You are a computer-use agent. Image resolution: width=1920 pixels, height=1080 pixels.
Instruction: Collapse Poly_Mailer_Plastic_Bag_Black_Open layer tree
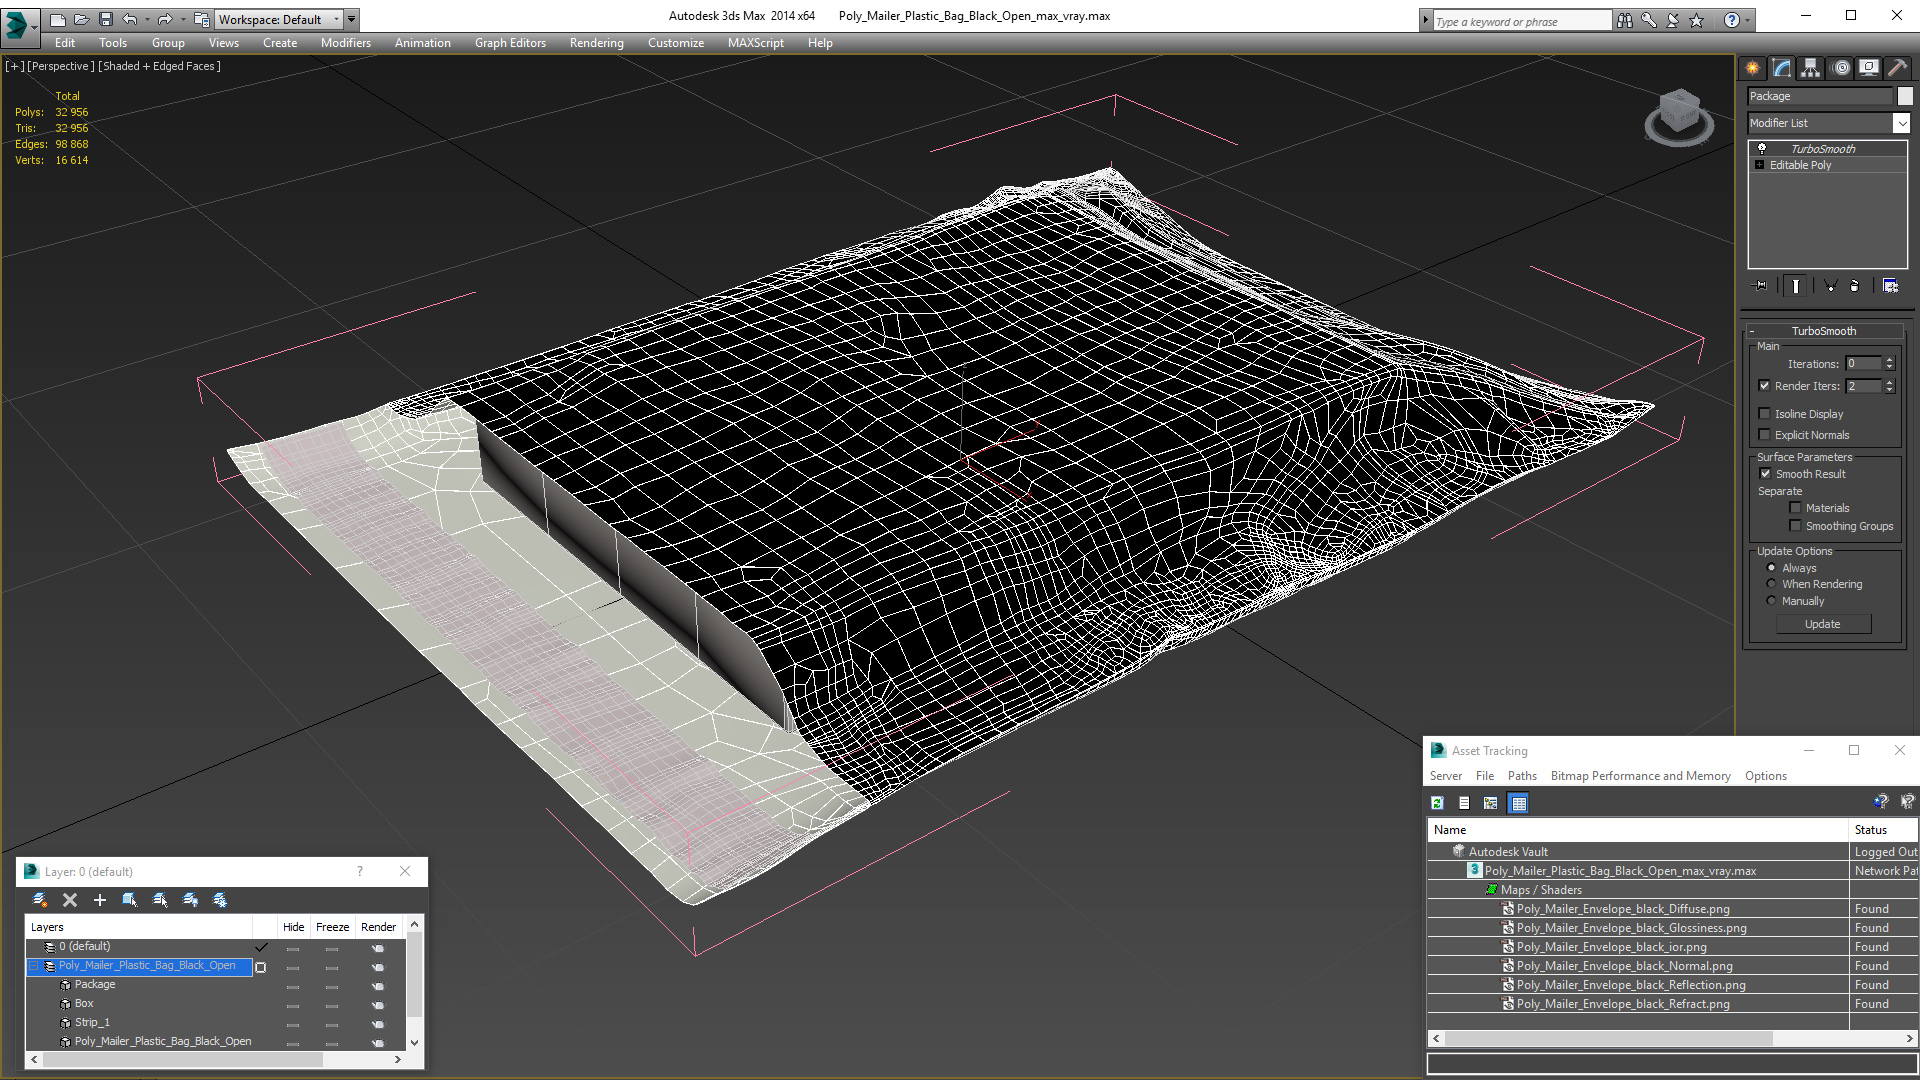[34, 966]
